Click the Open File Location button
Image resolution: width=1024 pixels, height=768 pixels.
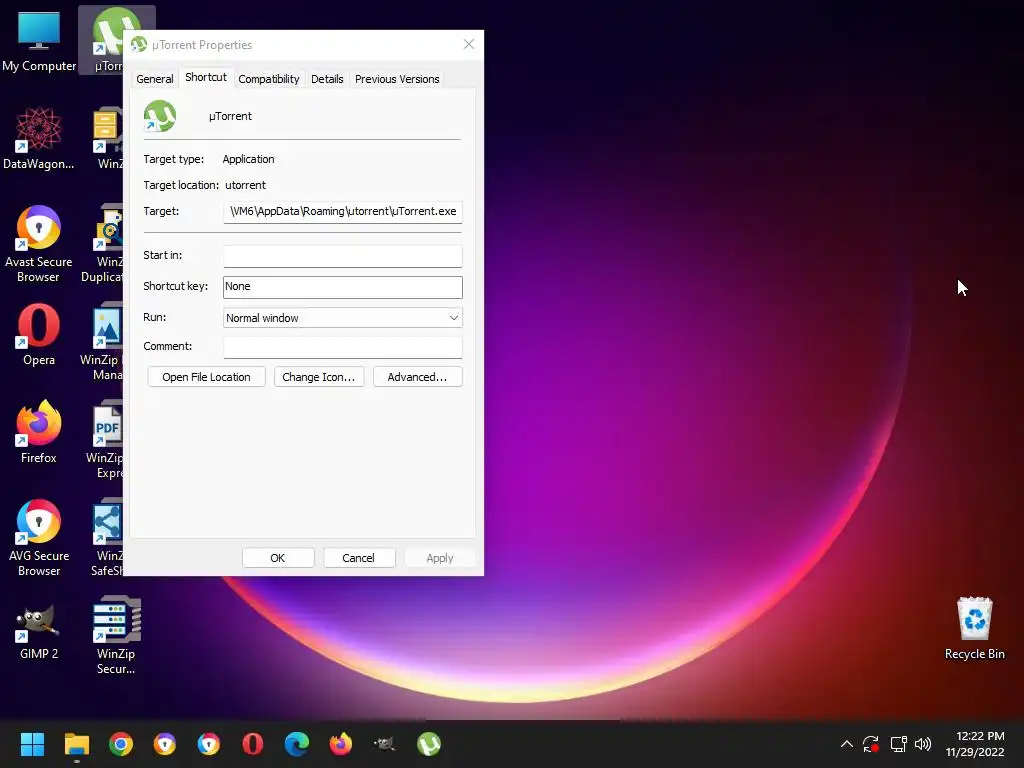click(x=206, y=377)
